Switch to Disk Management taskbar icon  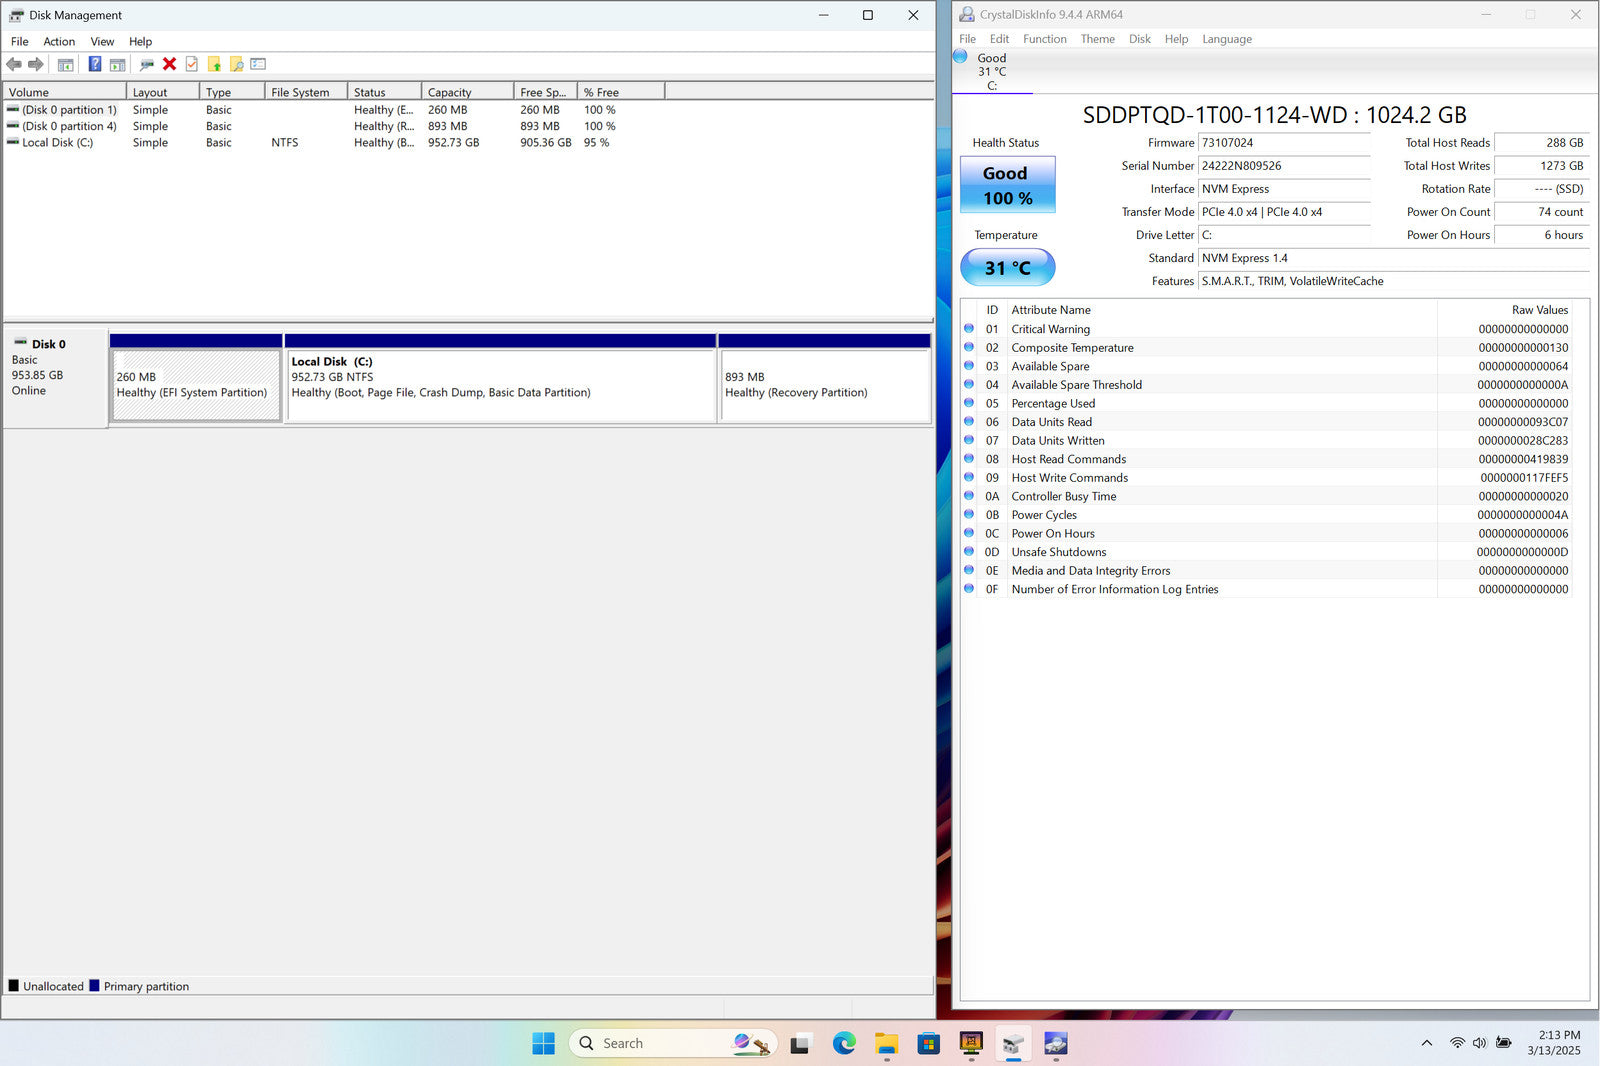click(1013, 1043)
